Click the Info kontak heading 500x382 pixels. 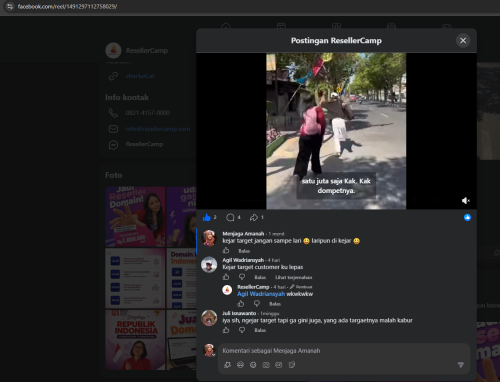127,97
